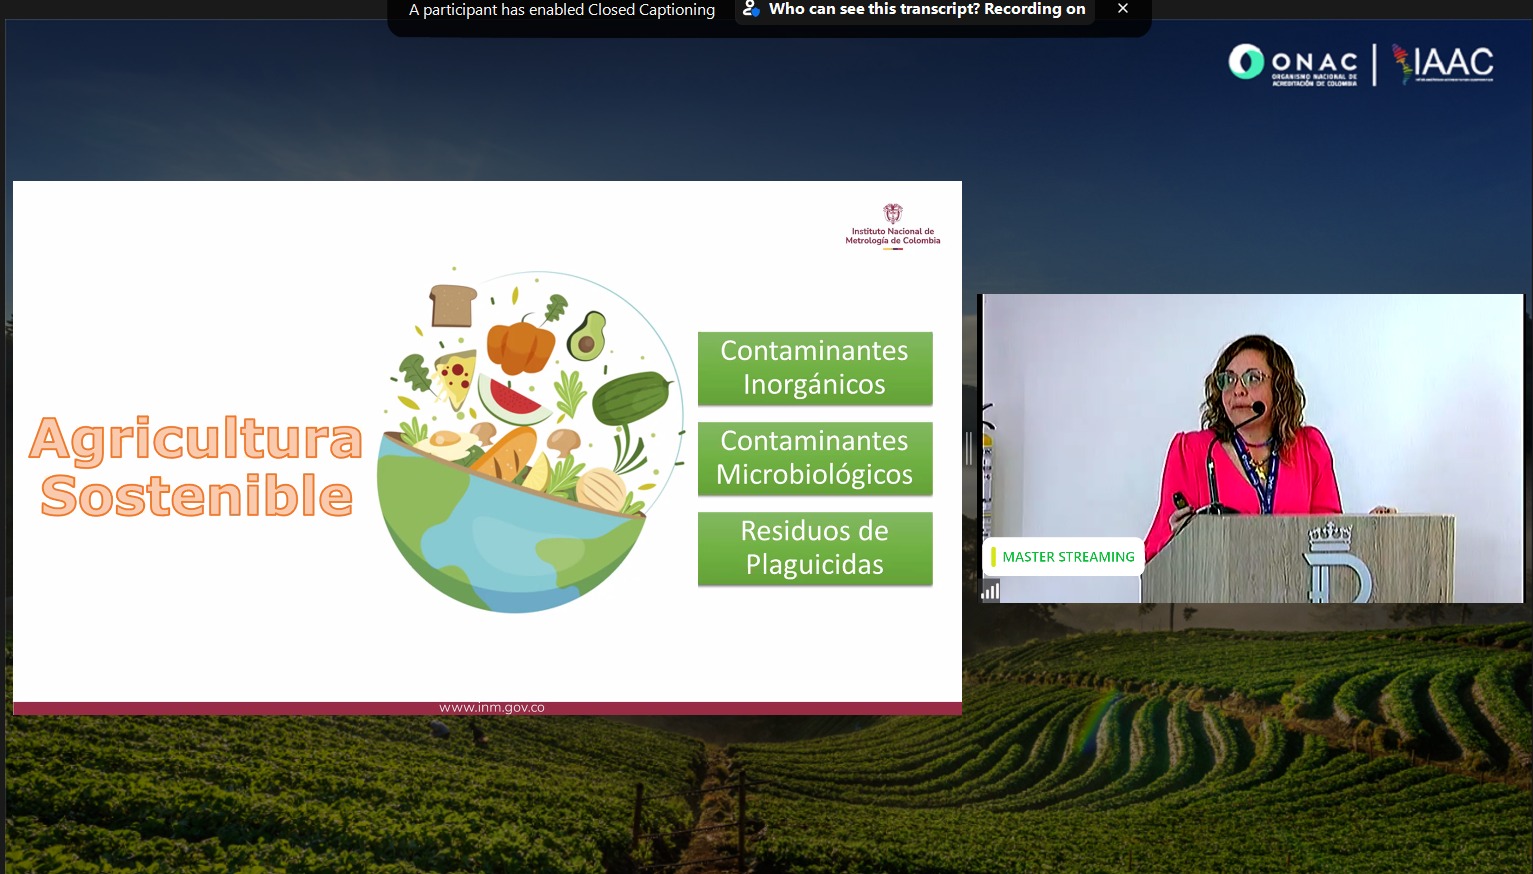Viewport: 1533px width, 874px height.
Task: Click 'A participant has enabled Closed Captioning' text
Action: (562, 10)
